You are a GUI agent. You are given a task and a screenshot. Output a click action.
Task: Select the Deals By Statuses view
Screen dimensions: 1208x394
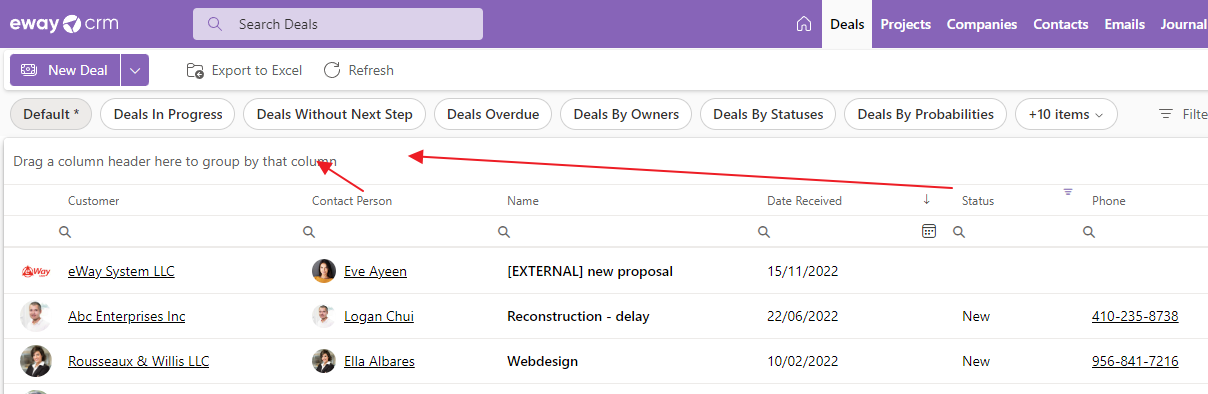pos(768,114)
